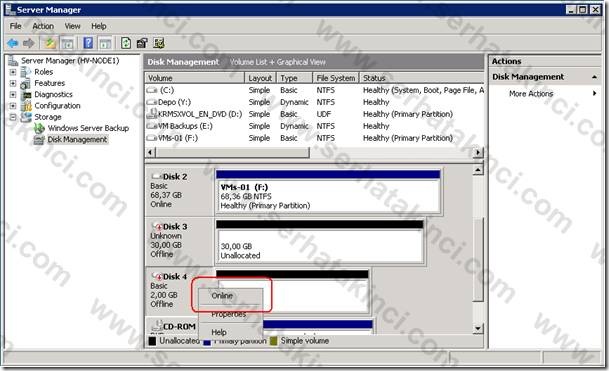This screenshot has height=371, width=609.
Task: Click the Forward arrow toolbar icon
Action: (29, 43)
